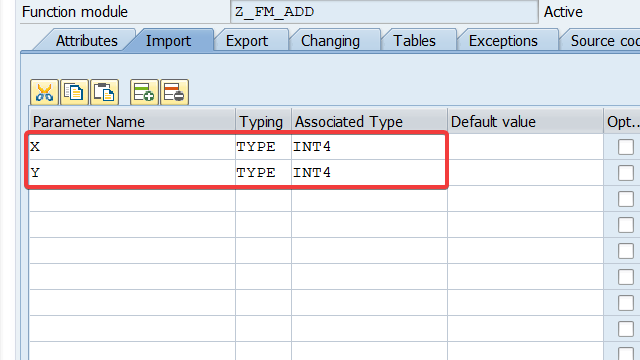
Task: Click the Copy toolbar icon
Action: [x=74, y=92]
